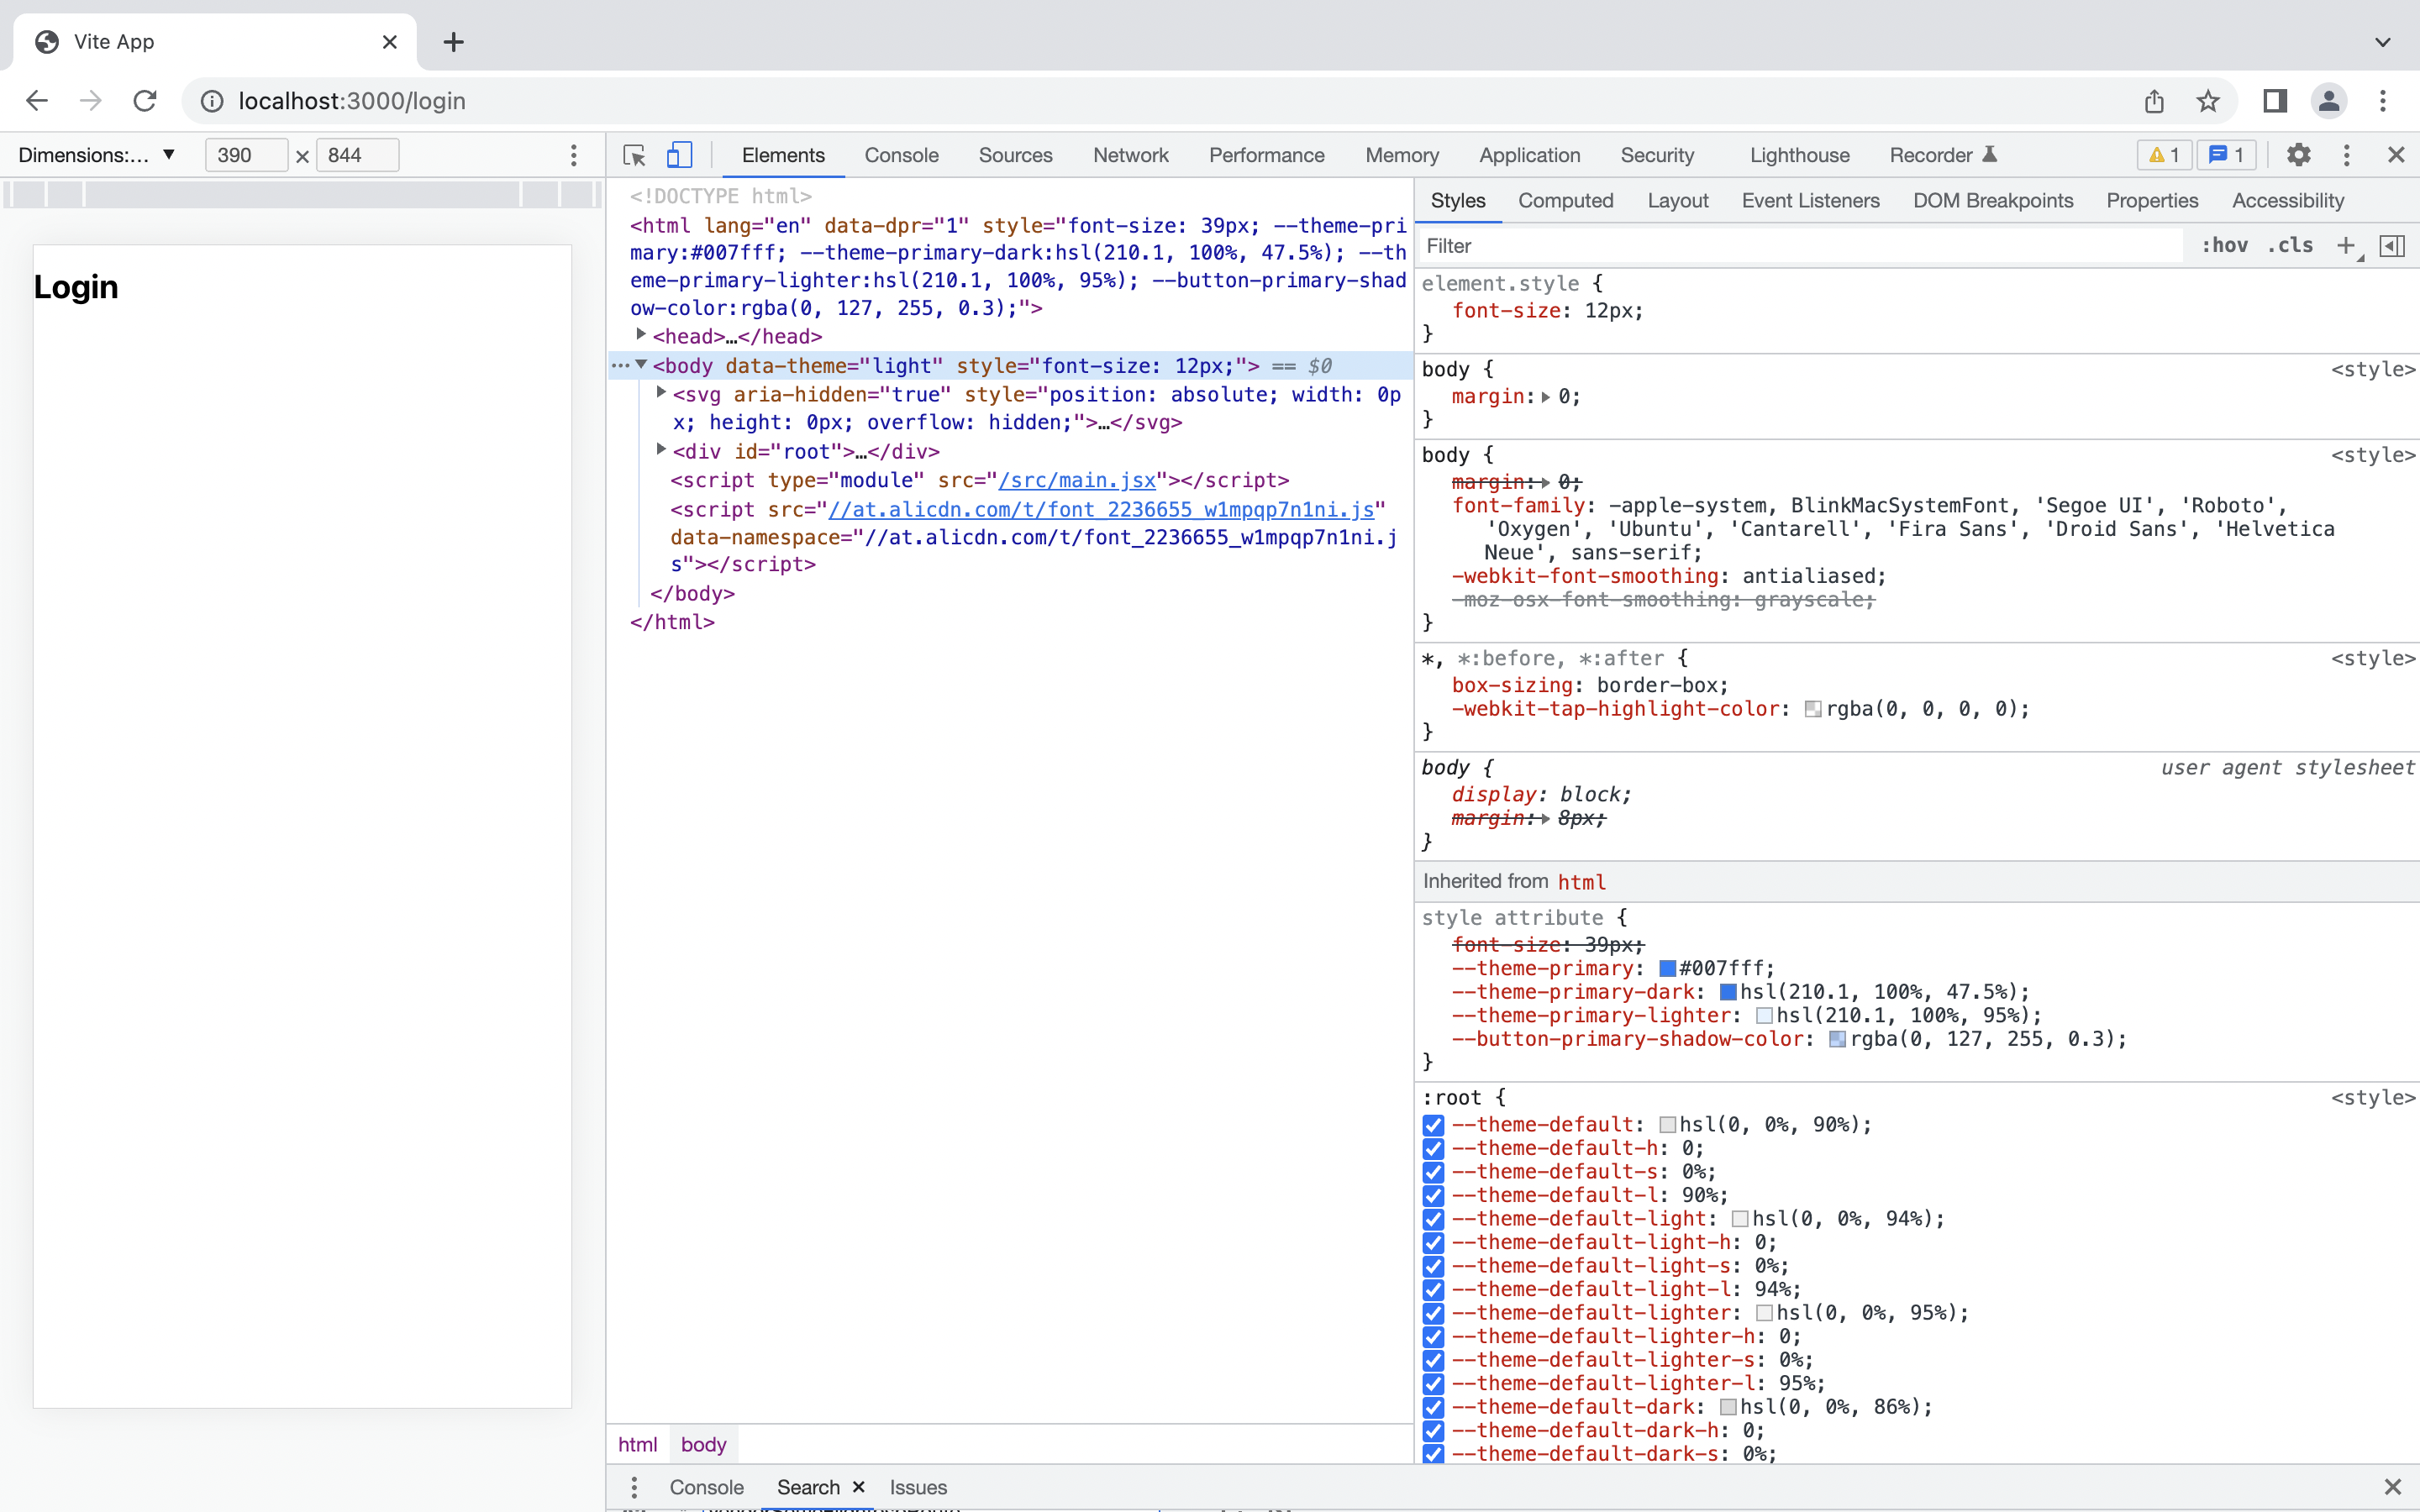Screen dimensions: 2420x1512
Task: Close the Search drawer tab
Action: point(858,1487)
